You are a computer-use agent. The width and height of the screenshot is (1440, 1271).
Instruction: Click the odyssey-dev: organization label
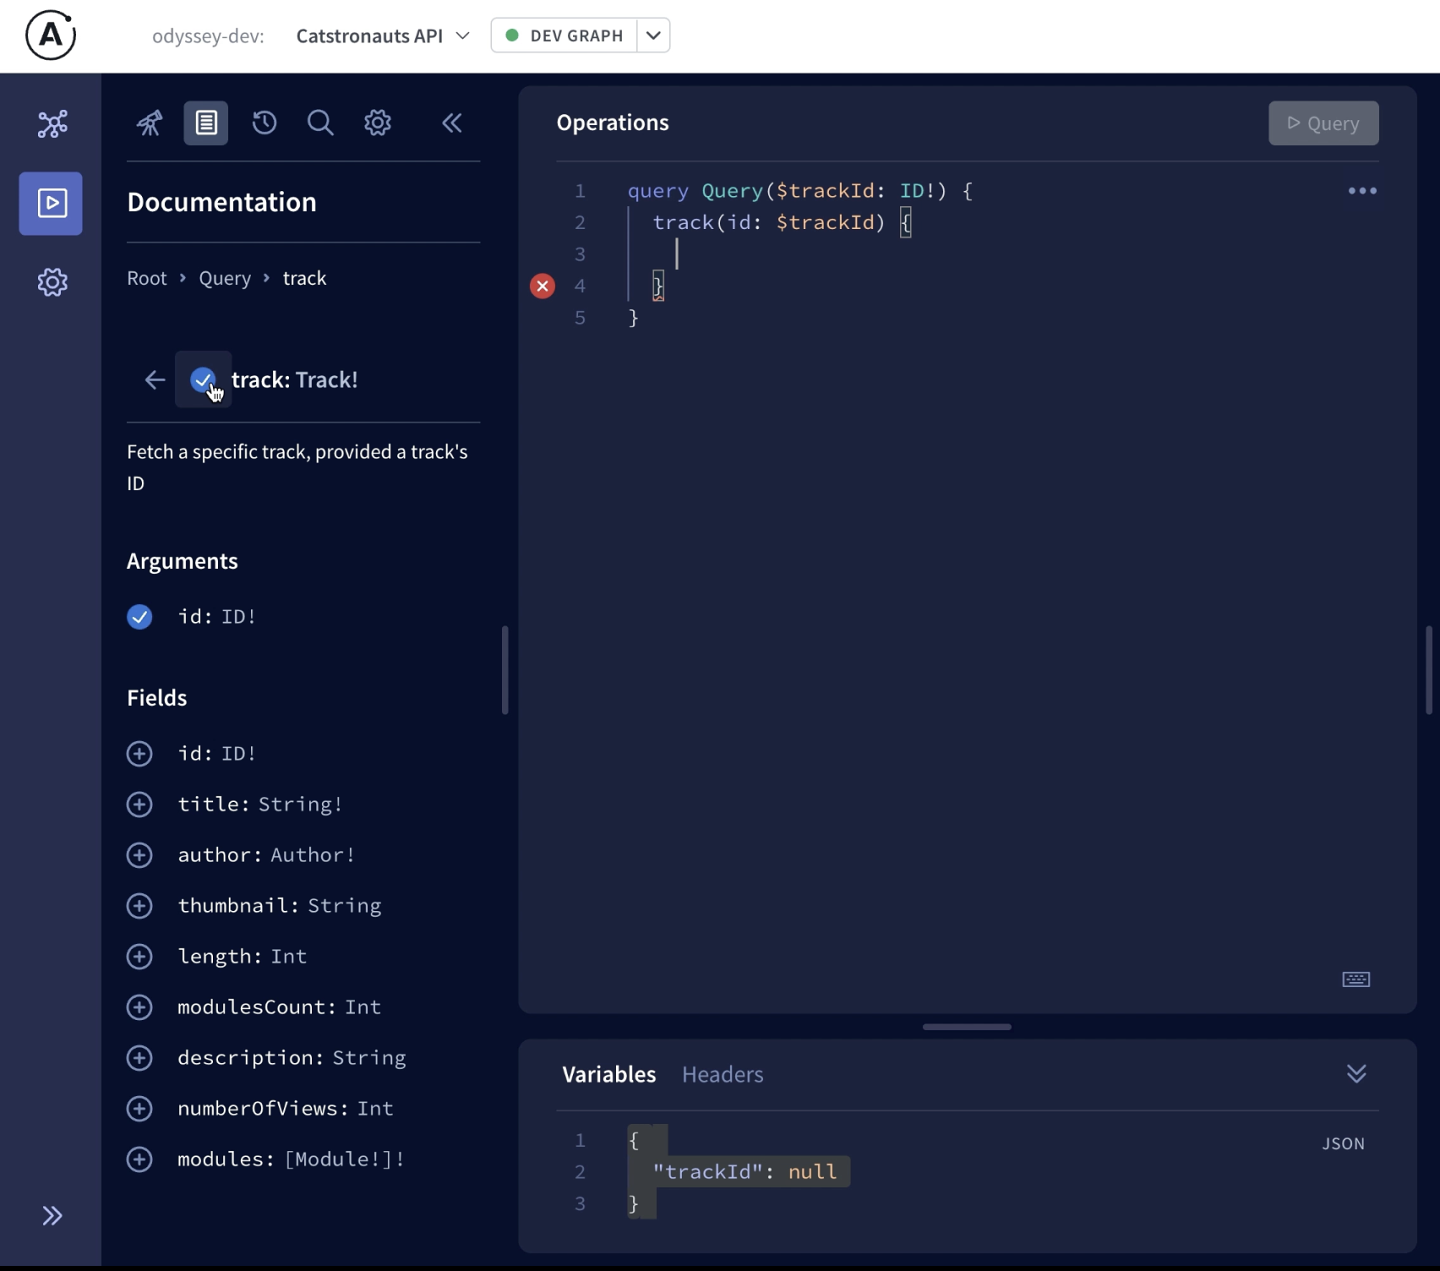pos(208,36)
